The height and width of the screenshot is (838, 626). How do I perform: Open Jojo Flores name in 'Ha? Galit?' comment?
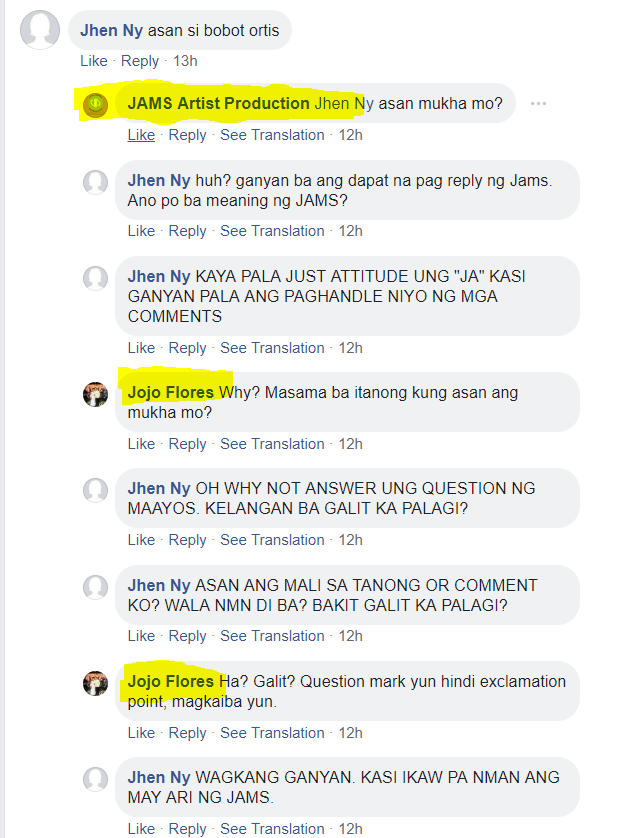coord(171,681)
